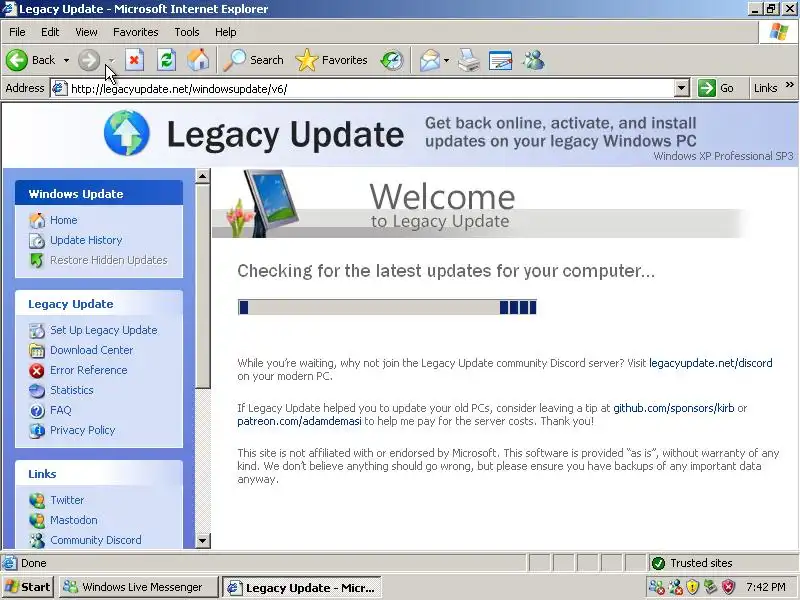Click the Go button
Screen dimensions: 800x600
716,88
